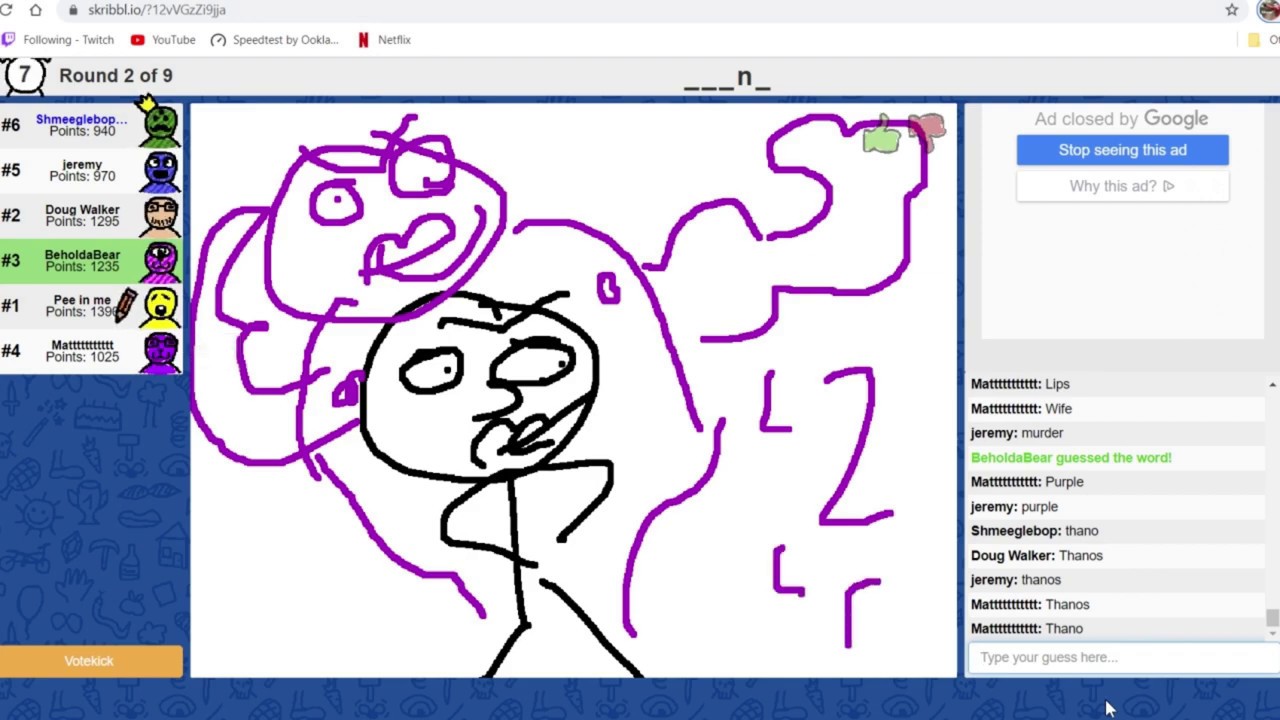Click chat message 'Mattttttttttt: Wife'
1280x720 pixels.
click(1021, 409)
